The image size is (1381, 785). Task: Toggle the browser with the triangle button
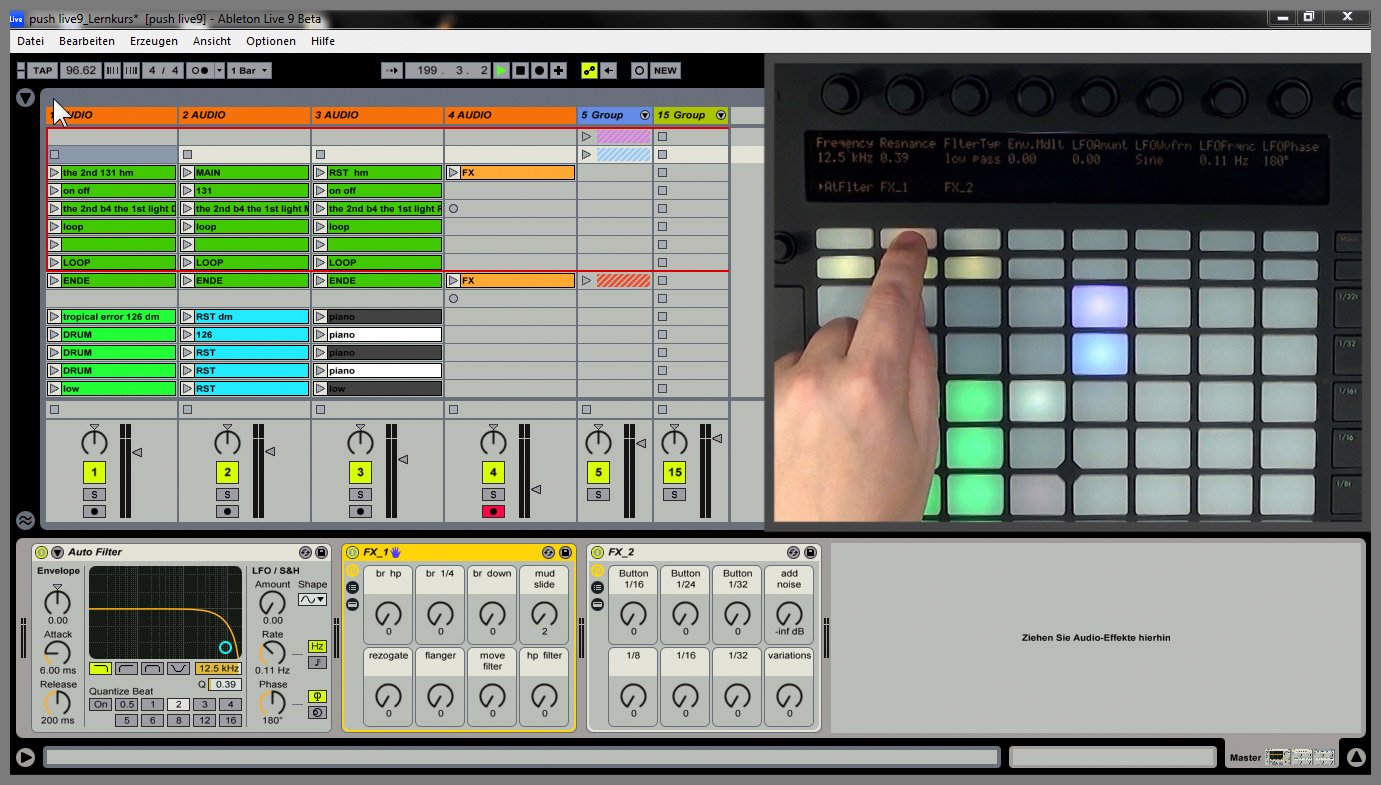[x=26, y=98]
